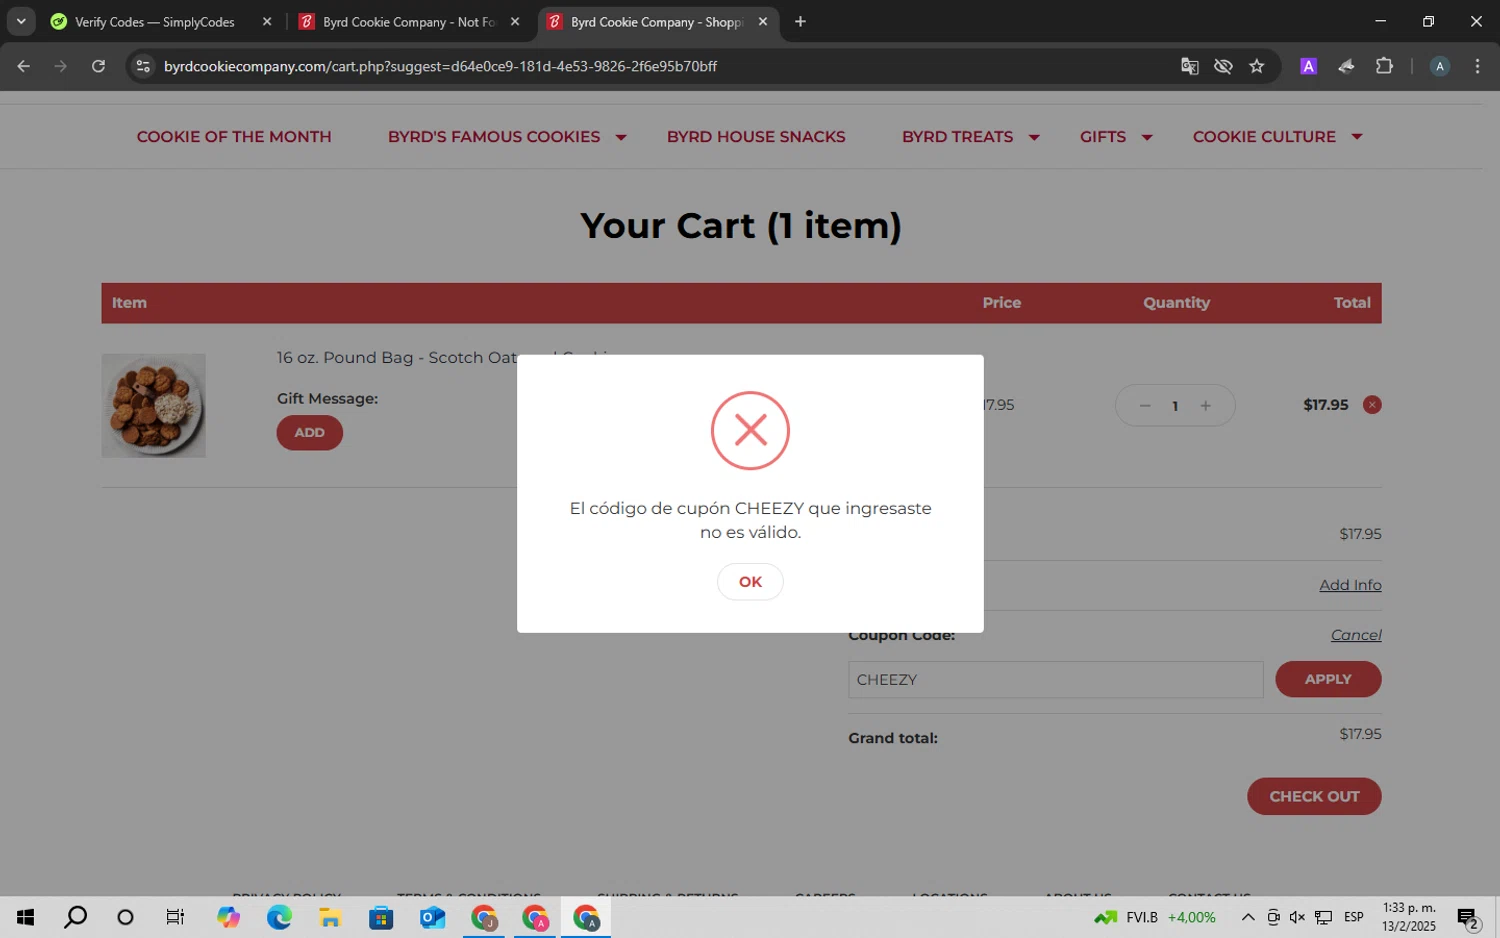Close the Byrd Cookie Company Shopping tab
Screen dimensions: 1500x938
pyautogui.click(x=763, y=22)
